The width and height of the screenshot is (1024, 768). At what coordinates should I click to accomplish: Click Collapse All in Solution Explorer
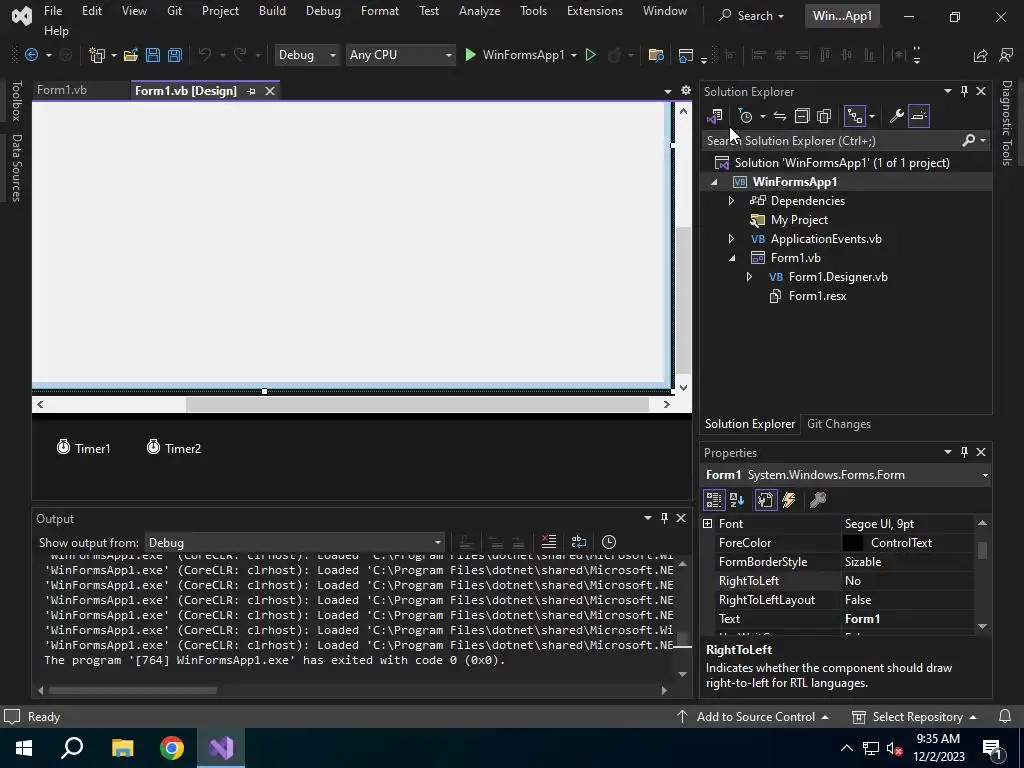[802, 116]
